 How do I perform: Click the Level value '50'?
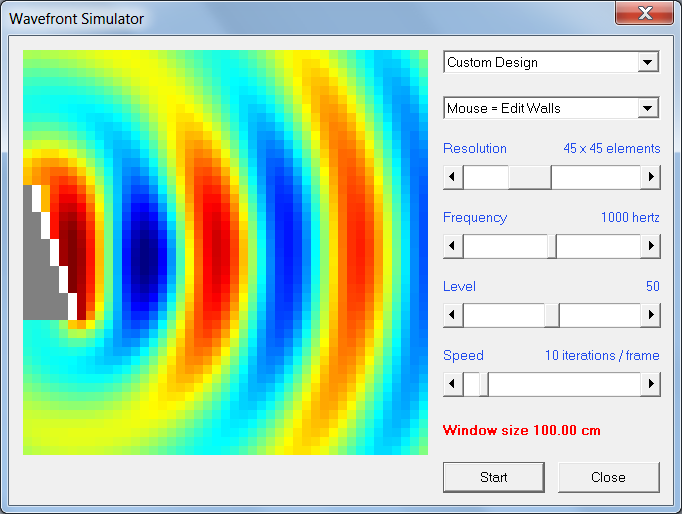click(652, 286)
